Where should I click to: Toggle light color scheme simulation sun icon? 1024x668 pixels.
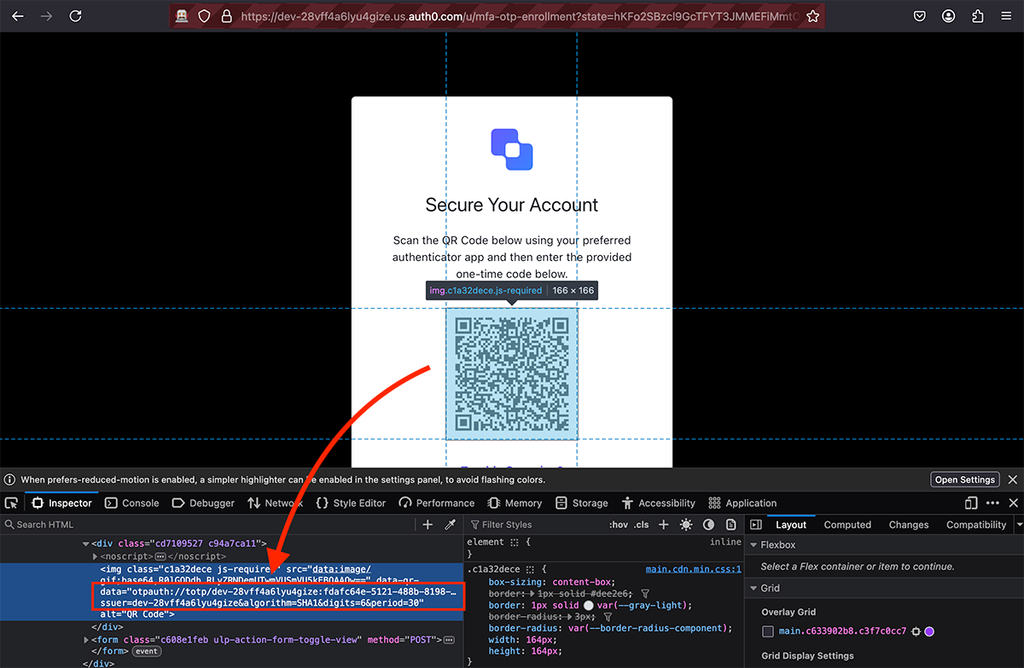pos(686,524)
